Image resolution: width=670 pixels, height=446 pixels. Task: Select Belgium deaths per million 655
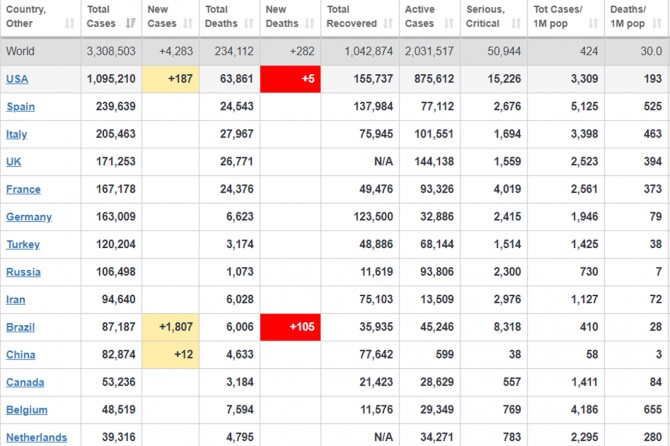pos(652,410)
